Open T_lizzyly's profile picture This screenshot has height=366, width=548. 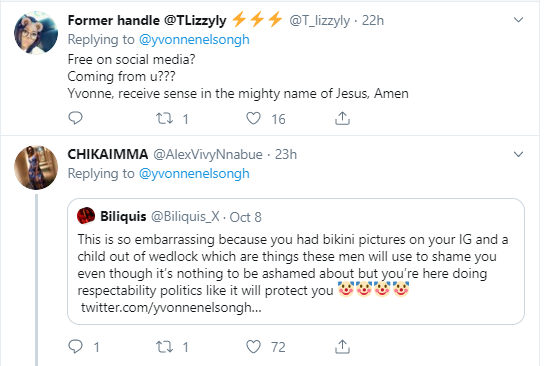(x=36, y=33)
